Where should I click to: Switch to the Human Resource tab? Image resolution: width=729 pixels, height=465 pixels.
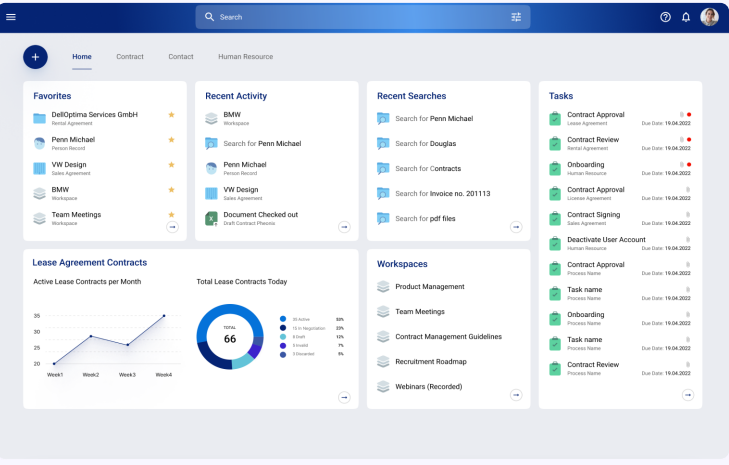(245, 57)
